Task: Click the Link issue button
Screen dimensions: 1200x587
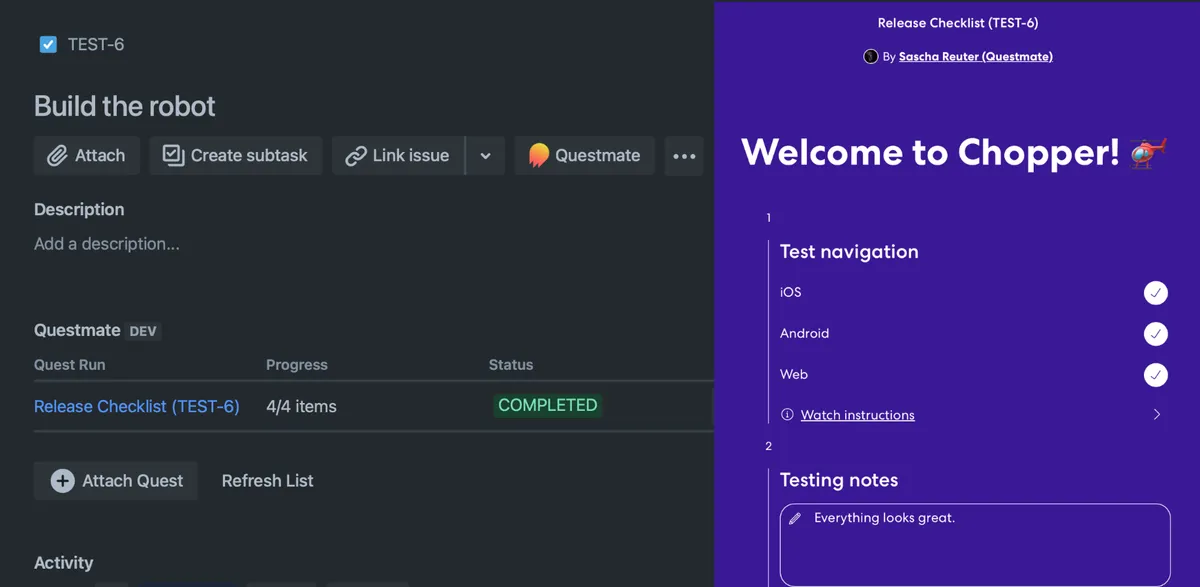Action: click(398, 156)
